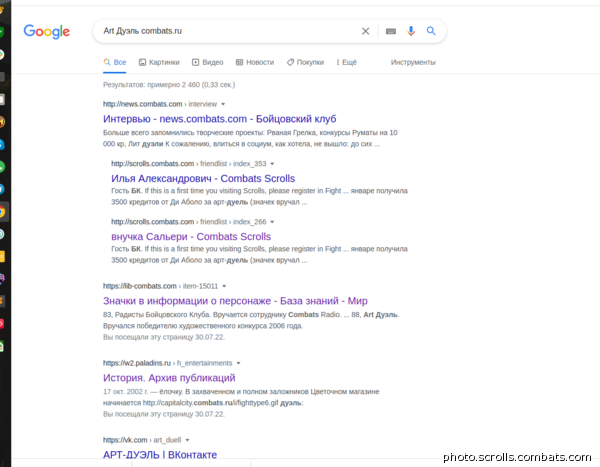Expand dropdown arrow next to lib-combats.com URL
The image size is (600, 467).
point(225,286)
